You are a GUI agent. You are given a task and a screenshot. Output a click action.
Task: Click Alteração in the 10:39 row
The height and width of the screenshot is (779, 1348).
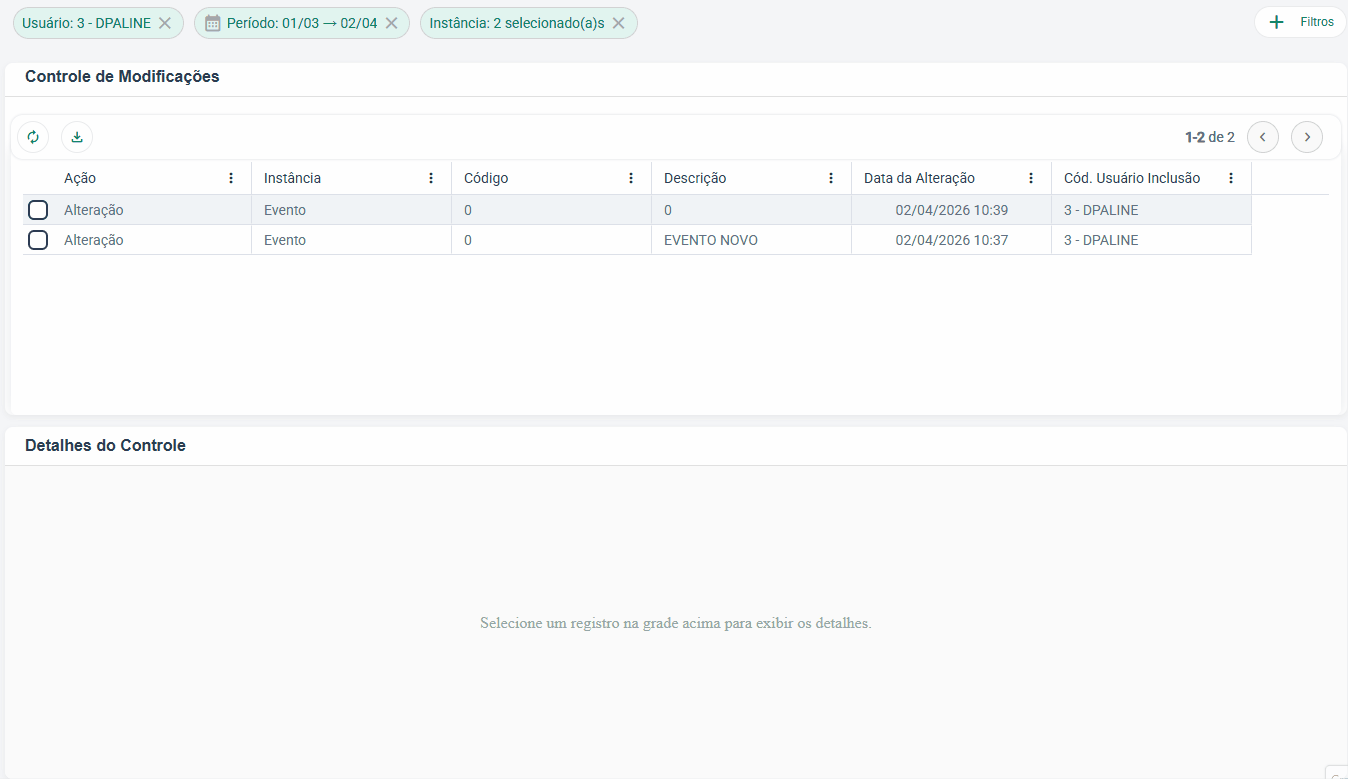pyautogui.click(x=94, y=210)
